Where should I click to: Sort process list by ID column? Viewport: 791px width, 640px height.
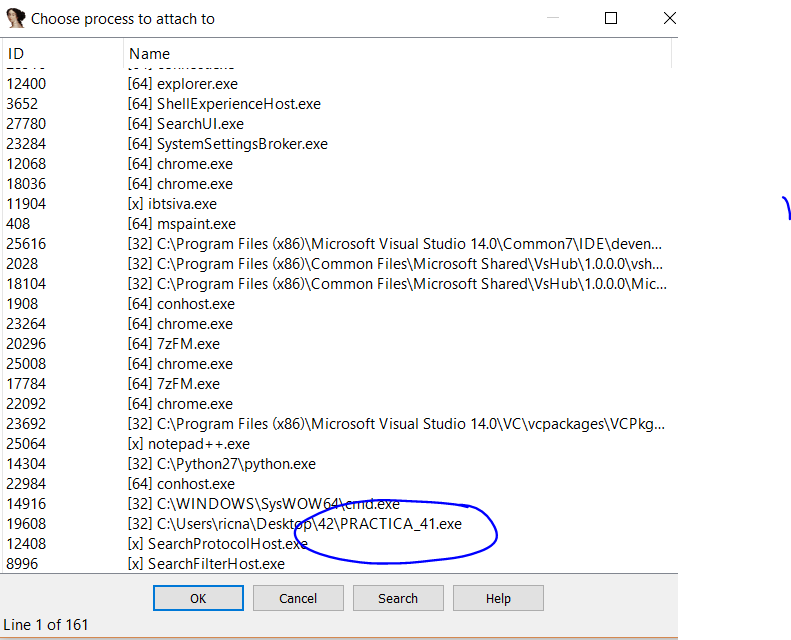(60, 54)
